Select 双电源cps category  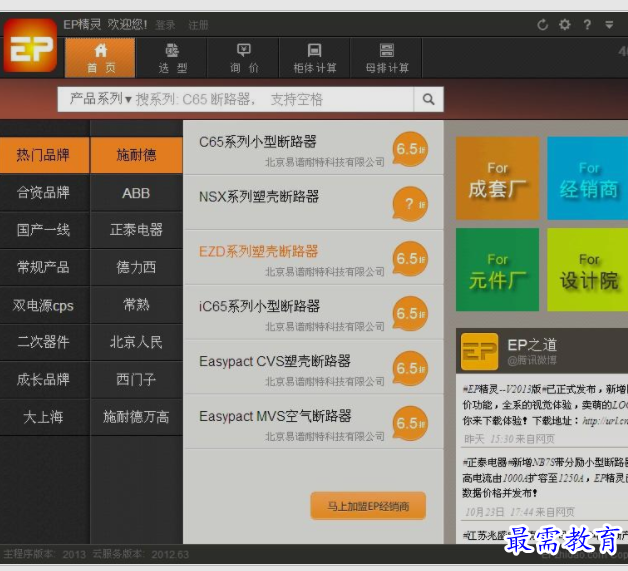click(44, 305)
